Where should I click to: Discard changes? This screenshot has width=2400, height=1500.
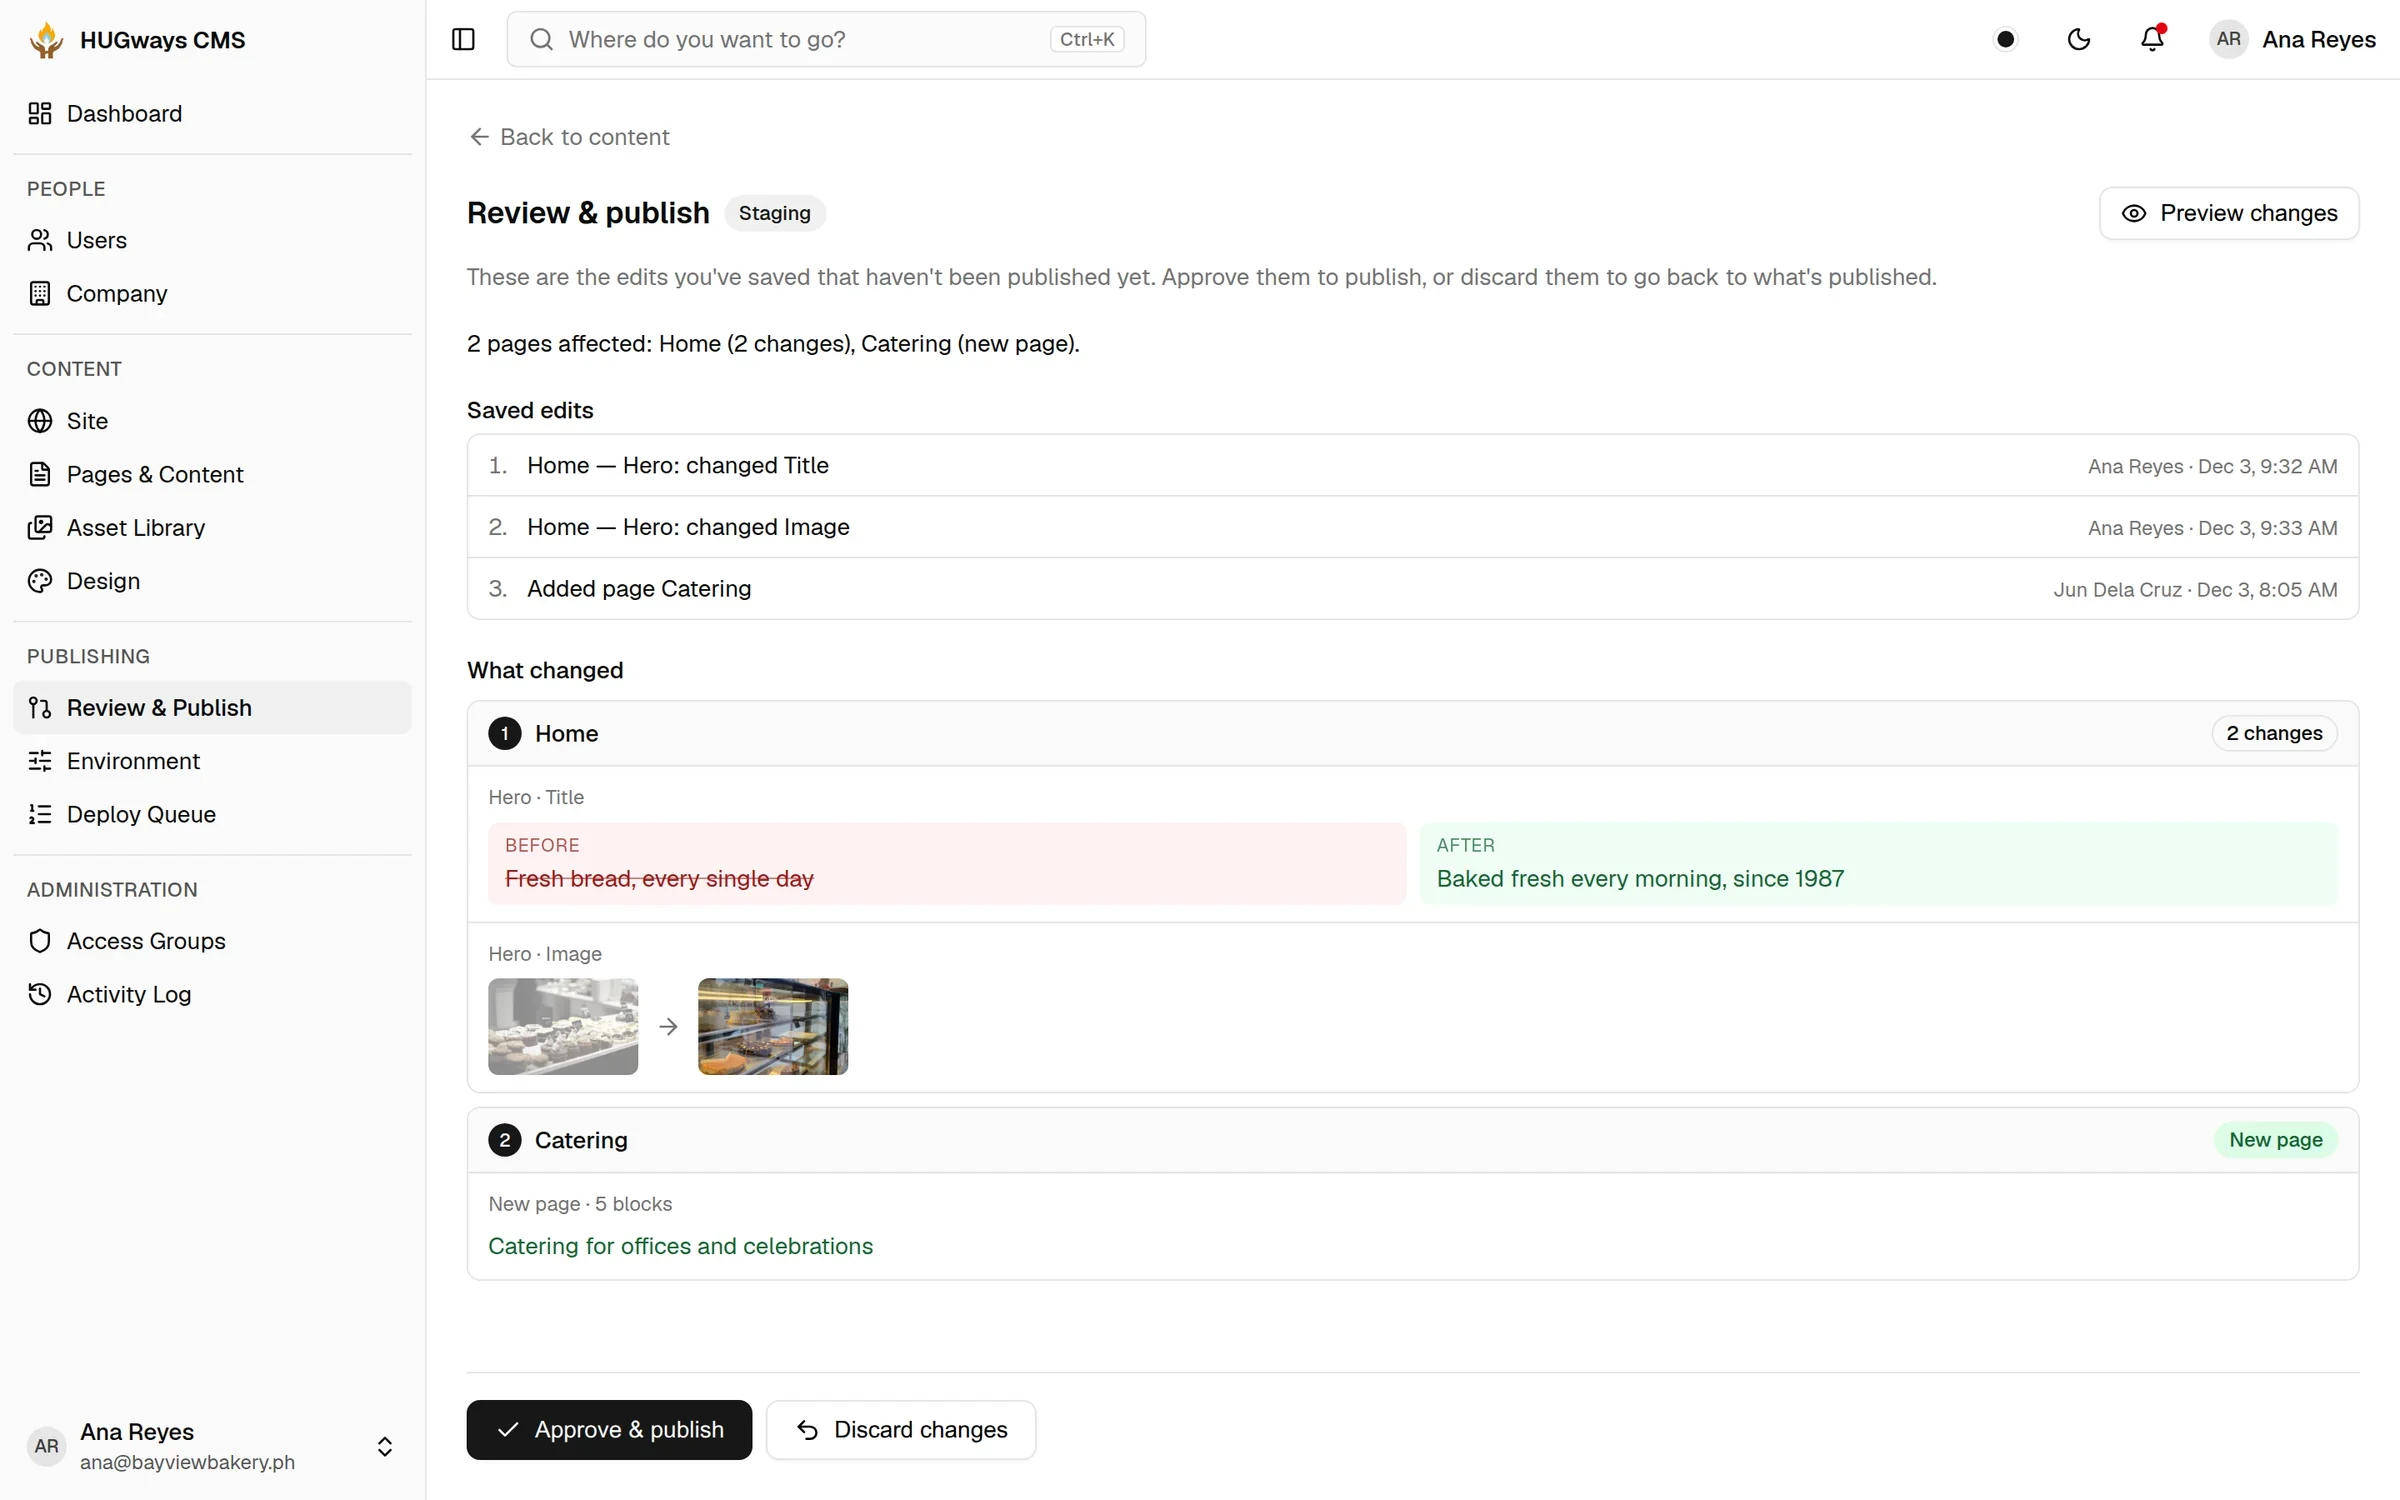pos(901,1430)
